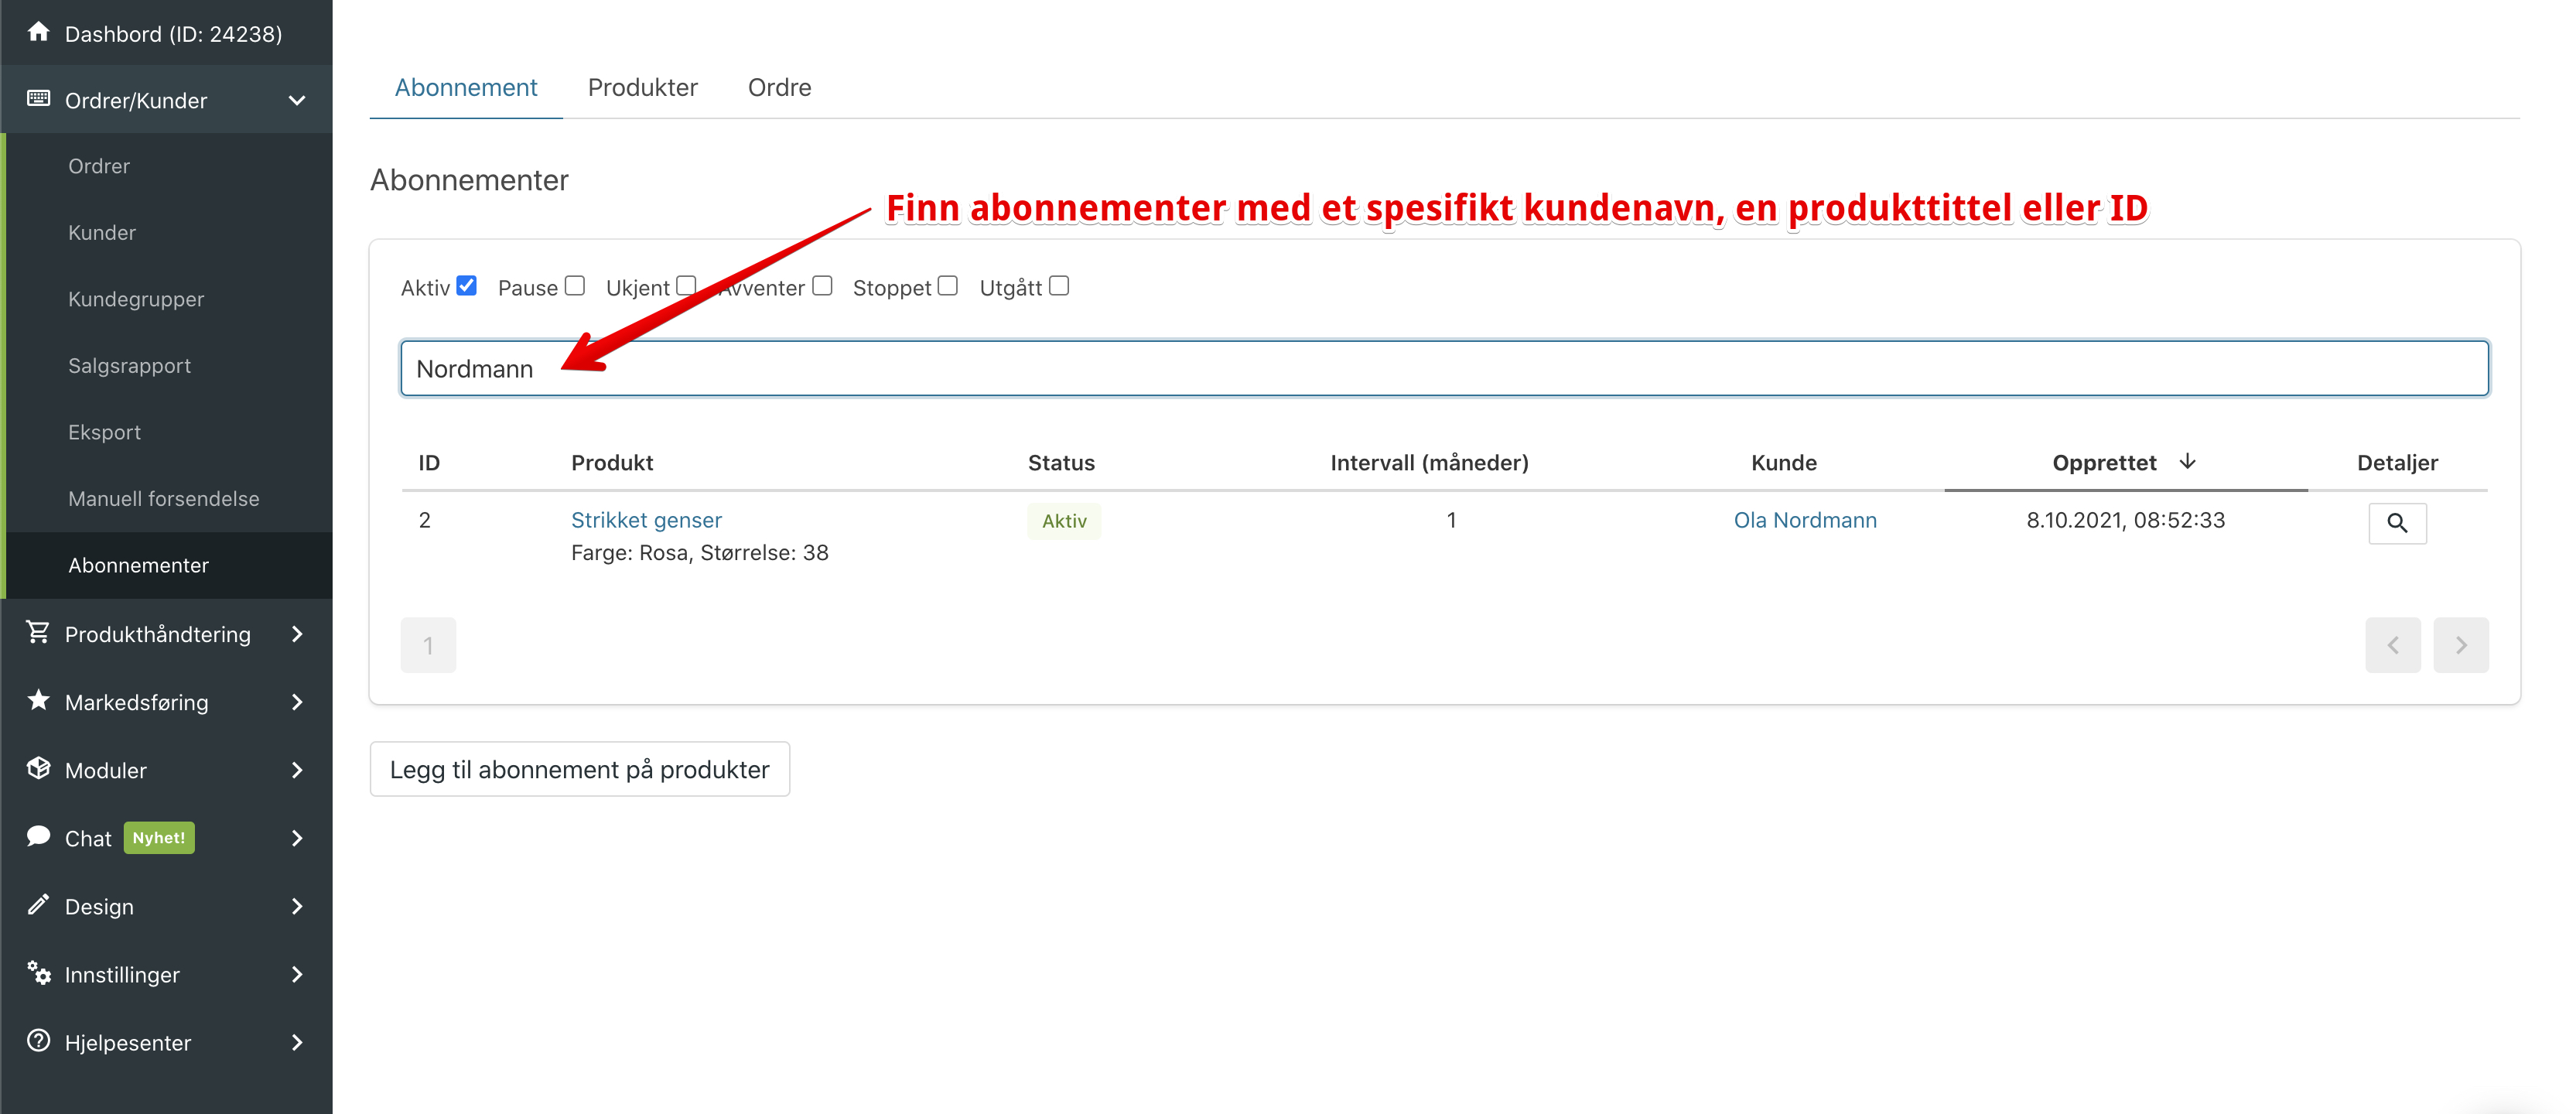Click the Nyhet! badge next to Chat
Viewport: 2576px width, 1114px height.
[x=159, y=838]
